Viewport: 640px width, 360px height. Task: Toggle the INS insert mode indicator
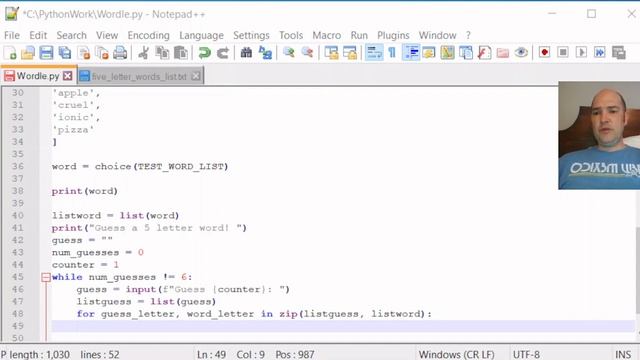point(623,354)
